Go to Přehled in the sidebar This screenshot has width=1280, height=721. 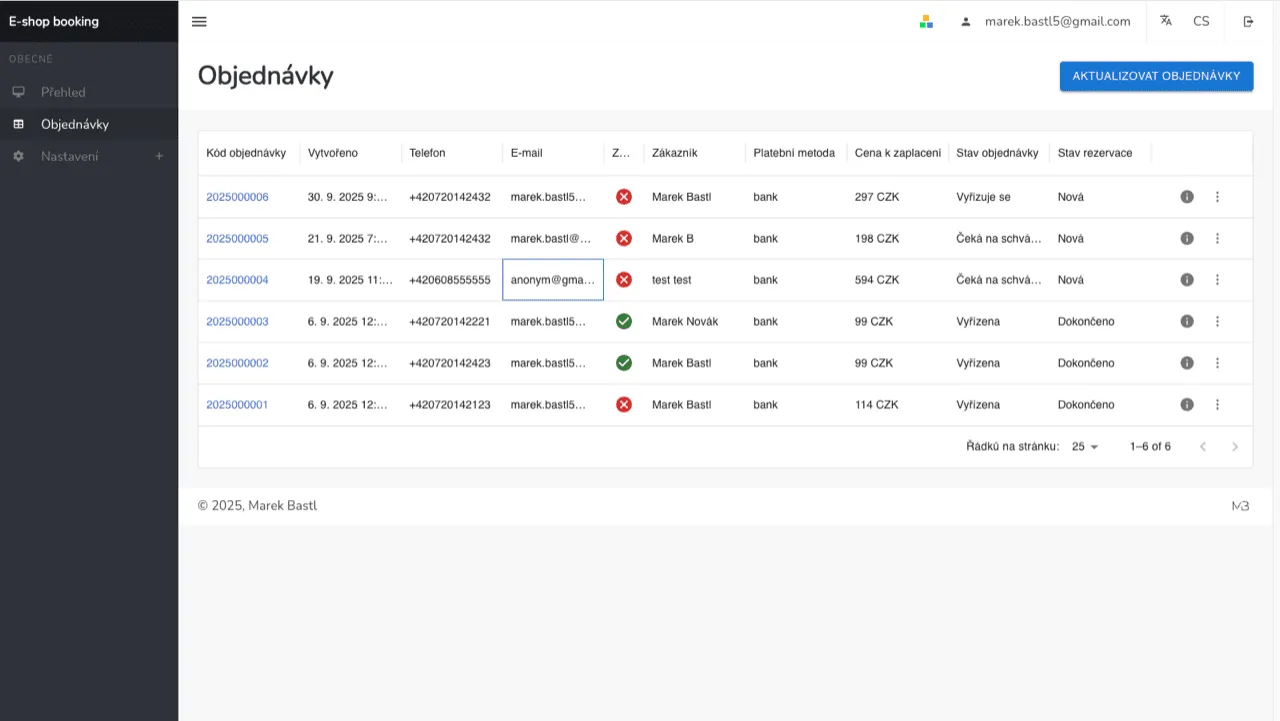click(x=63, y=92)
